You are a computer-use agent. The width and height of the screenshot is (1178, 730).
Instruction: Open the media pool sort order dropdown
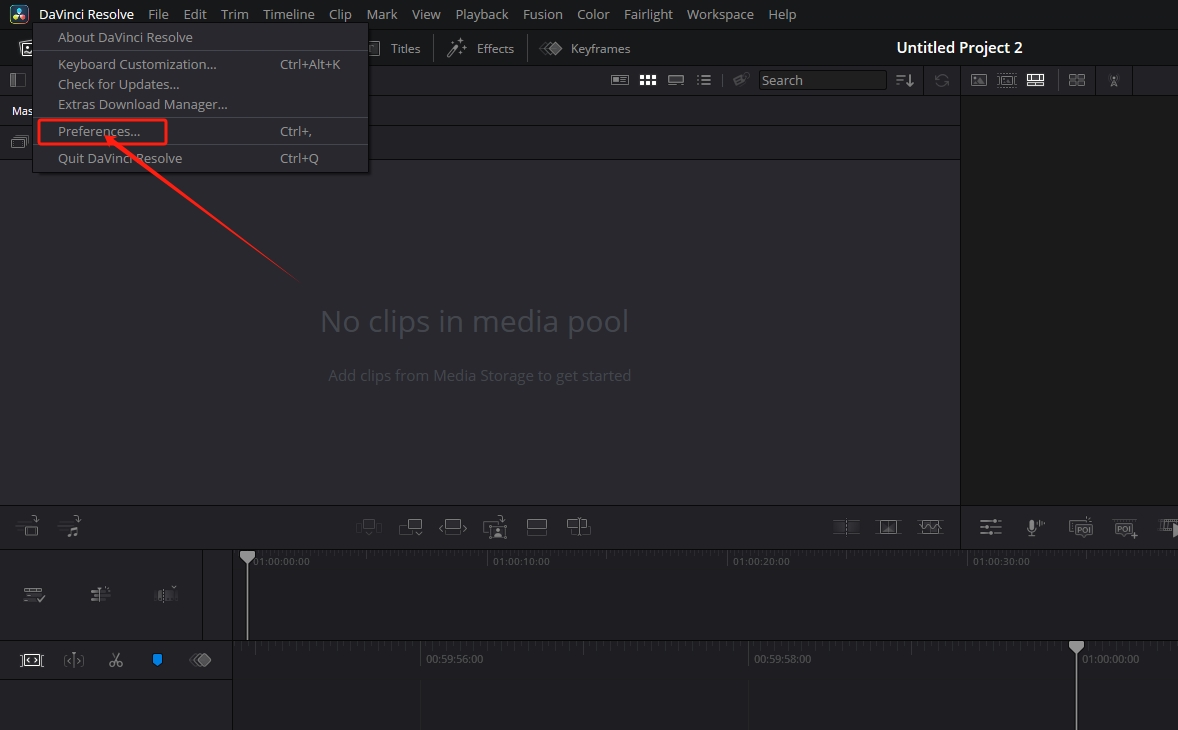[x=904, y=80]
